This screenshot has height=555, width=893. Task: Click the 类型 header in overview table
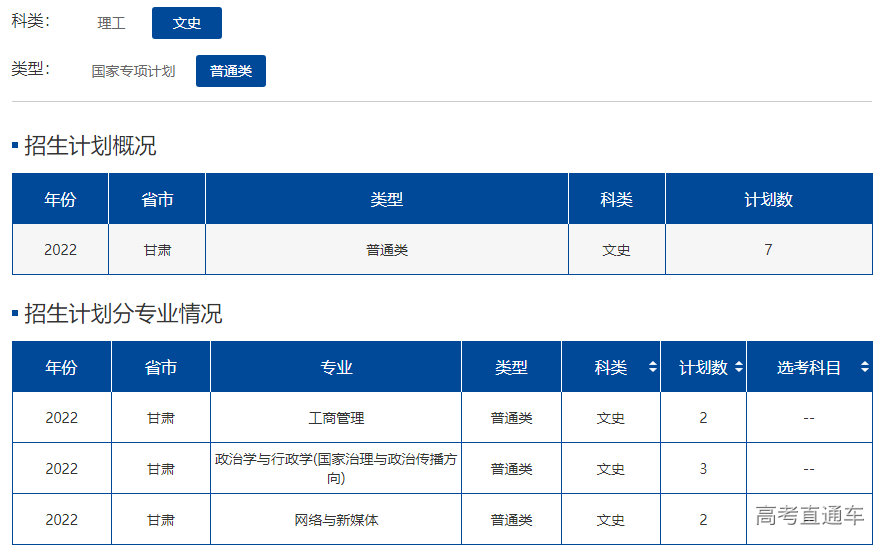[386, 199]
